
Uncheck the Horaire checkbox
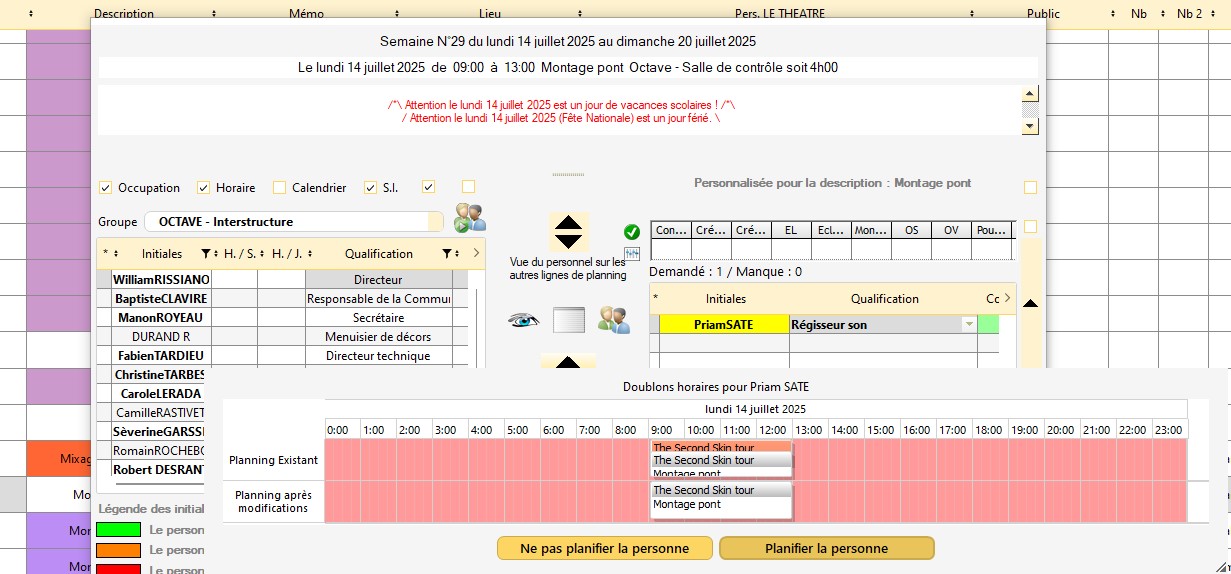203,188
